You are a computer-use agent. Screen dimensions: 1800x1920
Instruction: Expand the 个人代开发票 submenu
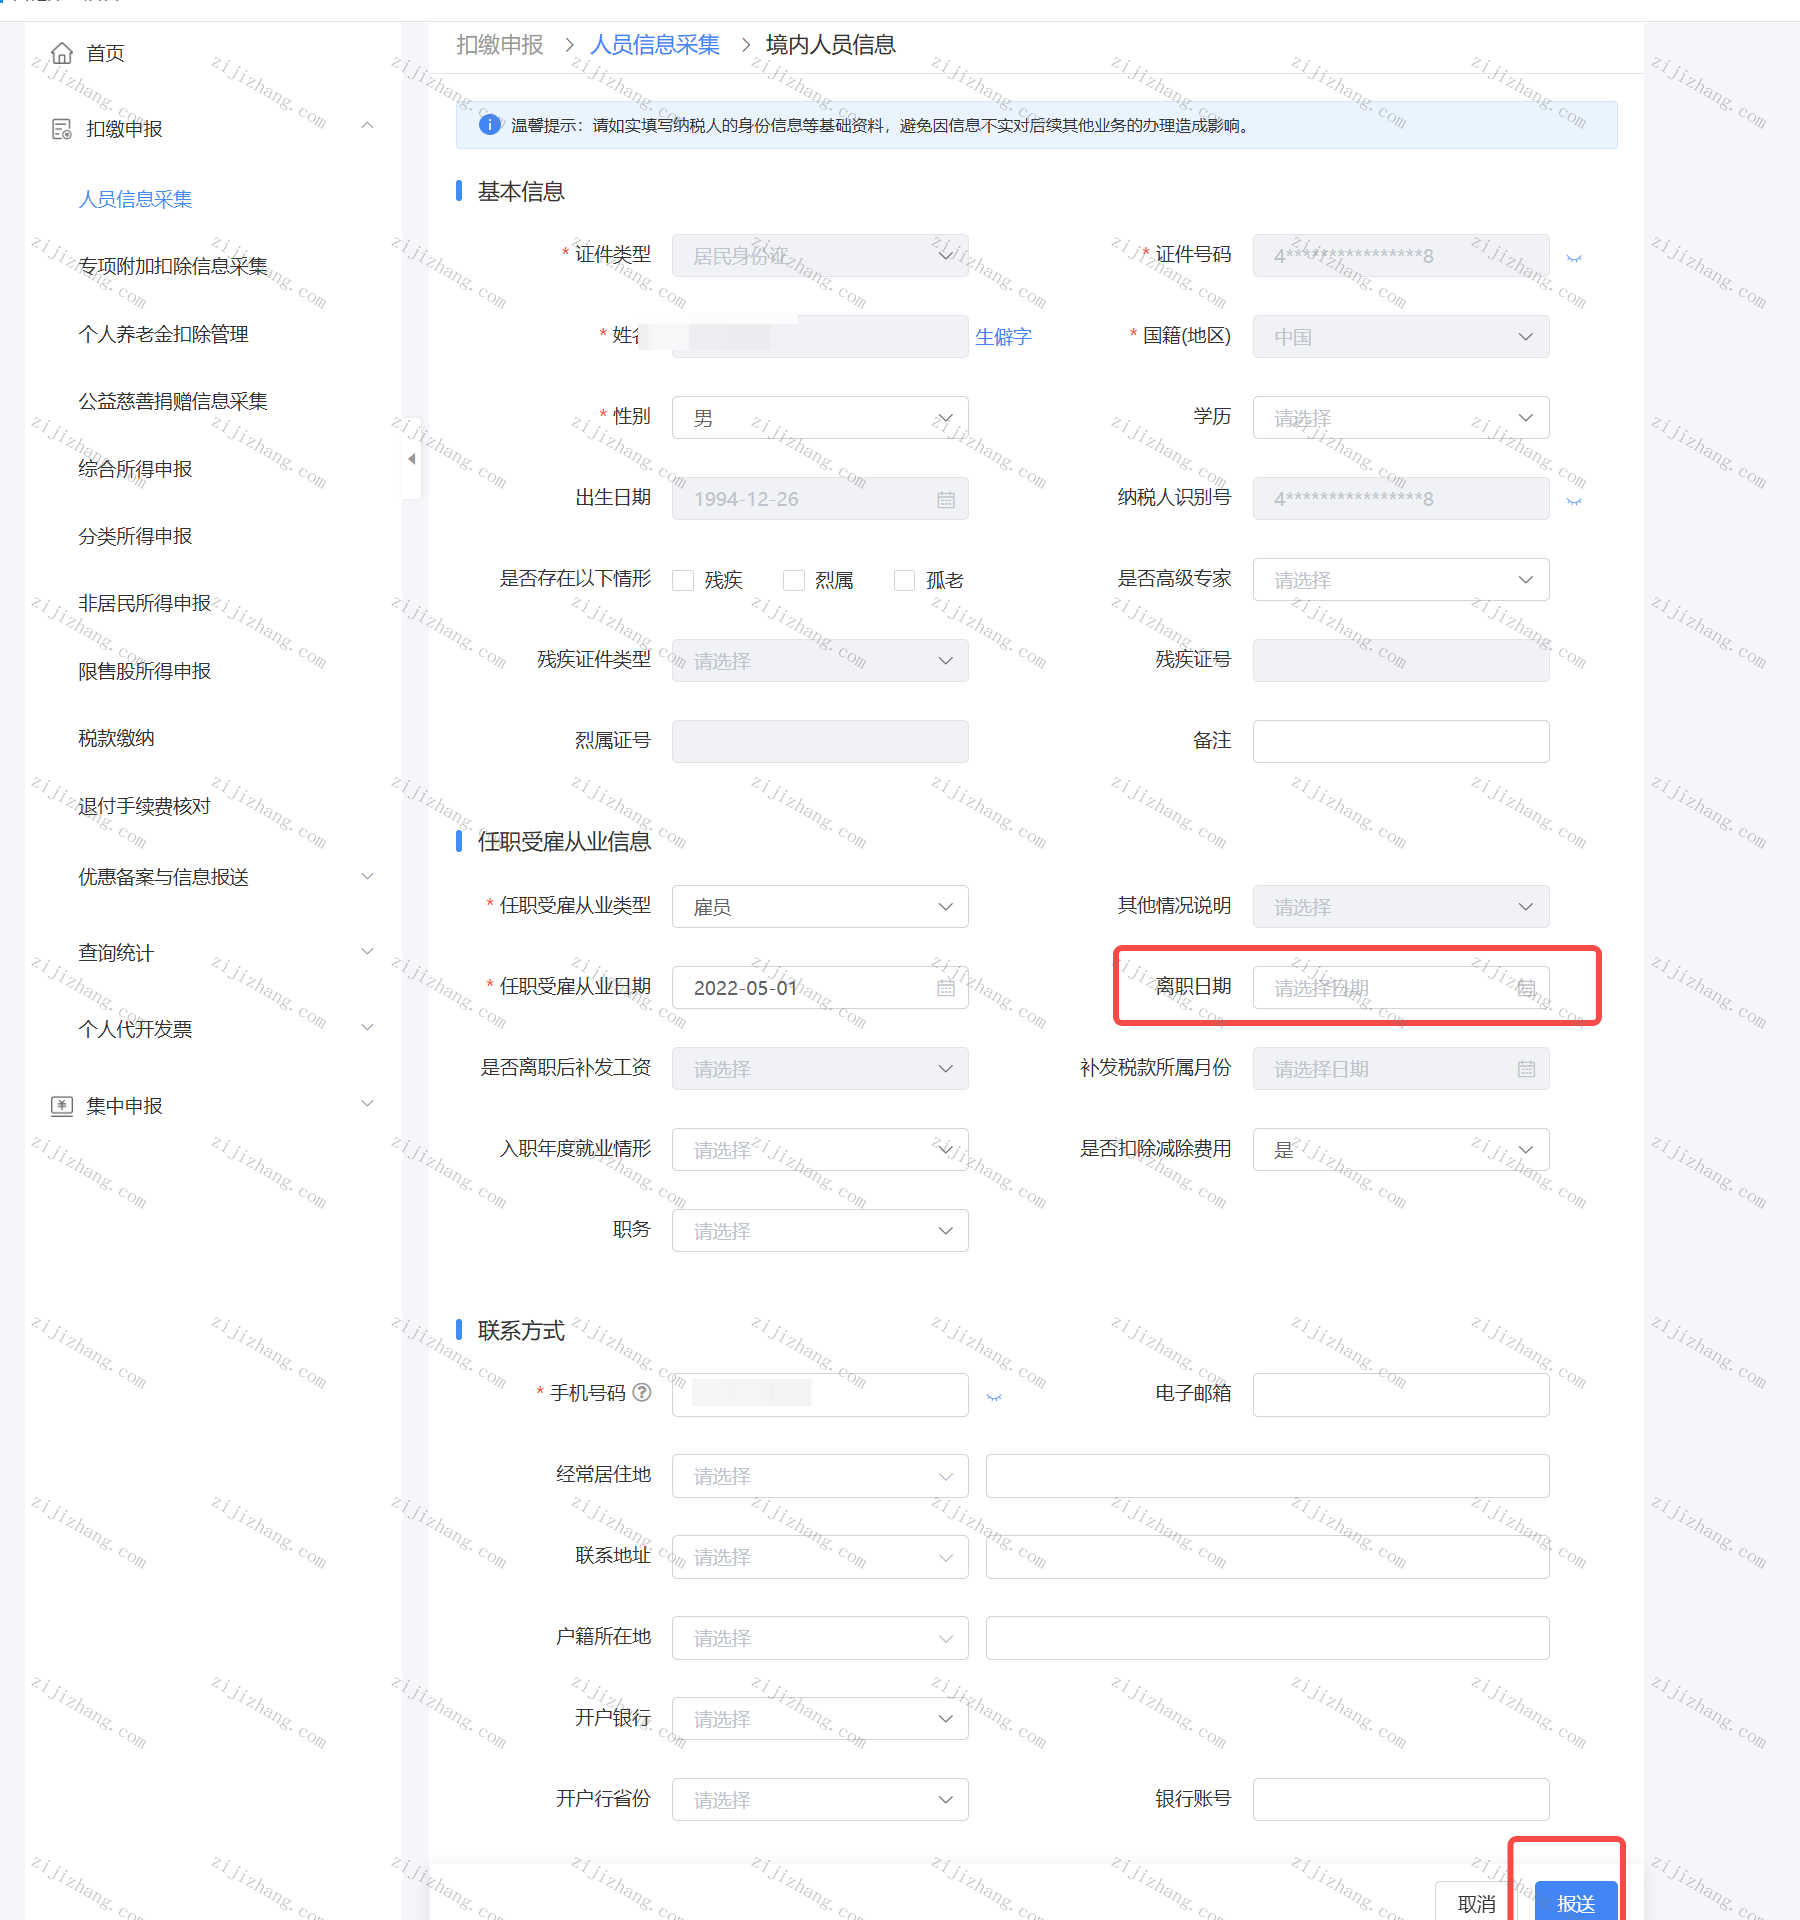tap(367, 1028)
